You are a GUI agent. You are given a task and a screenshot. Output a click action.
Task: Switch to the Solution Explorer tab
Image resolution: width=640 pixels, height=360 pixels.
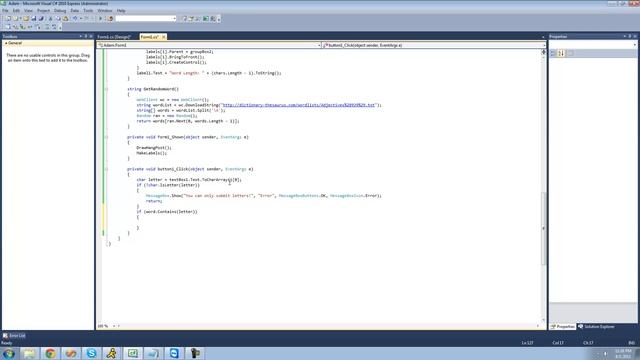click(x=596, y=327)
